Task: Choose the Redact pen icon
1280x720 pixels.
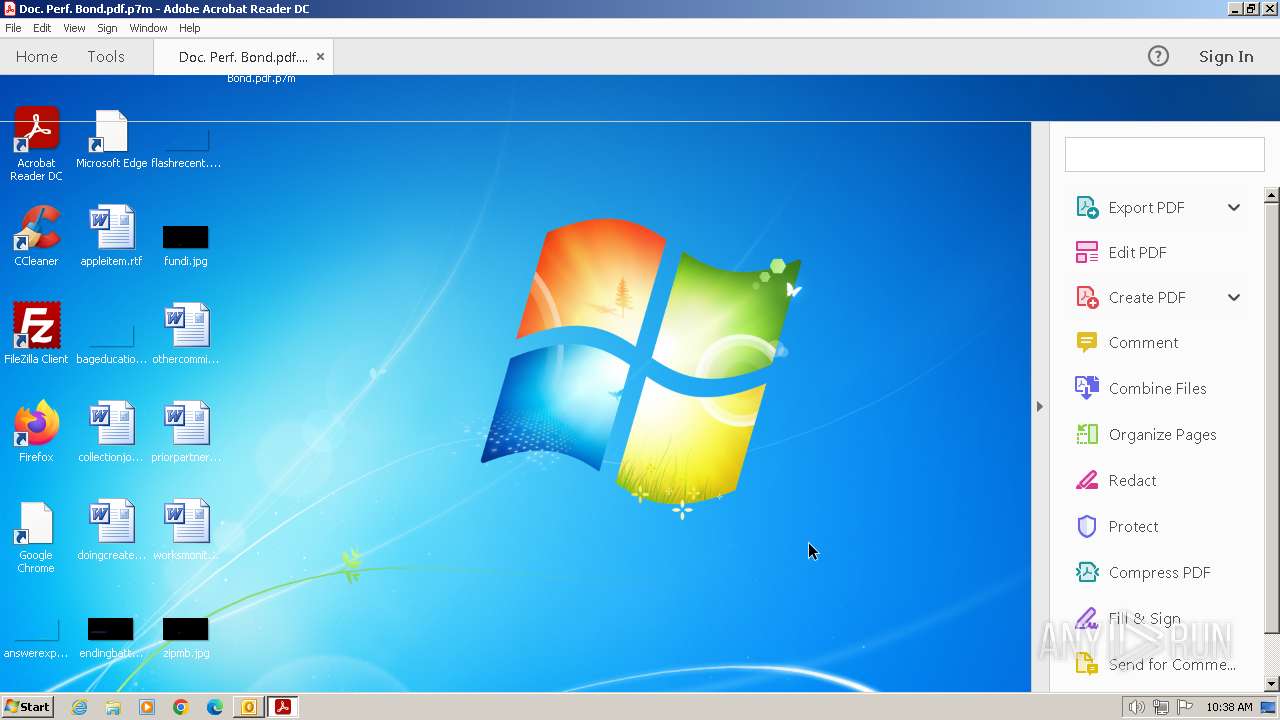Action: coord(1087,480)
